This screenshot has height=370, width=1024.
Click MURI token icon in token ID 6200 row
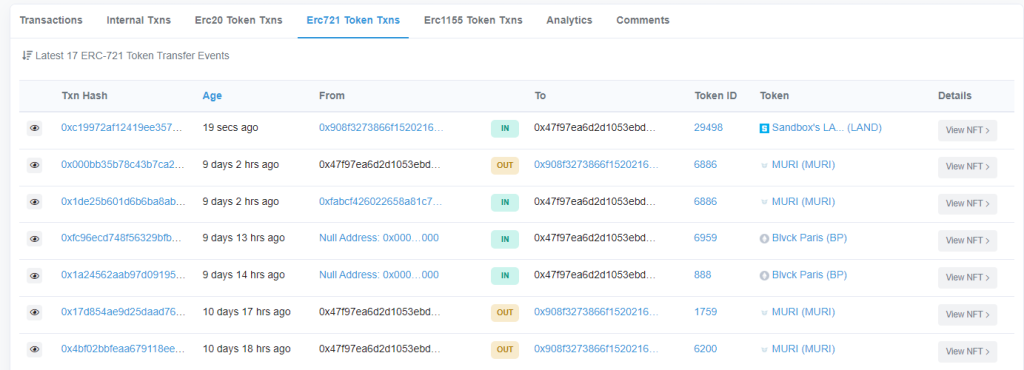tap(764, 350)
